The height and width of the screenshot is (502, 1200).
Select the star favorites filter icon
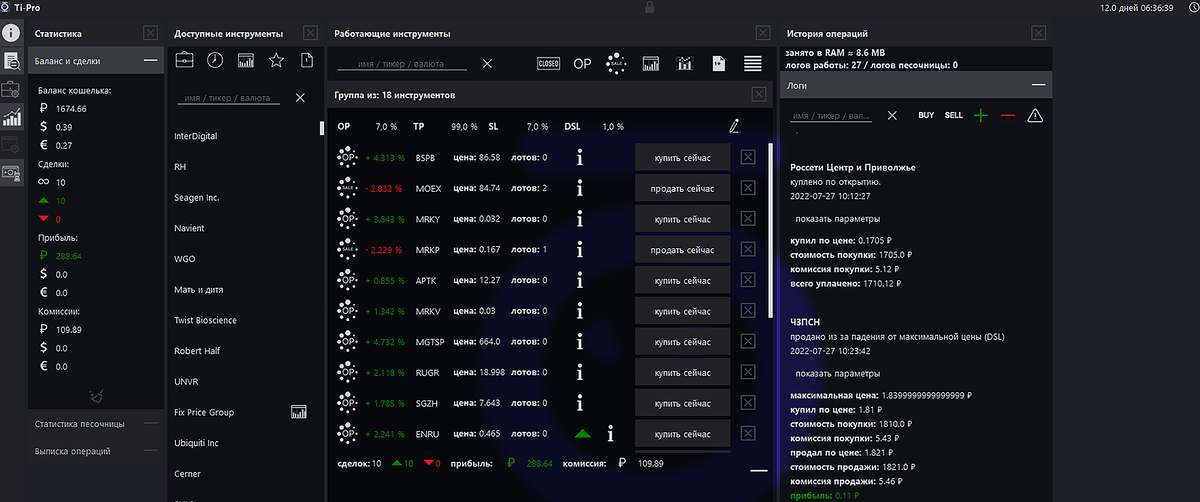pos(276,61)
